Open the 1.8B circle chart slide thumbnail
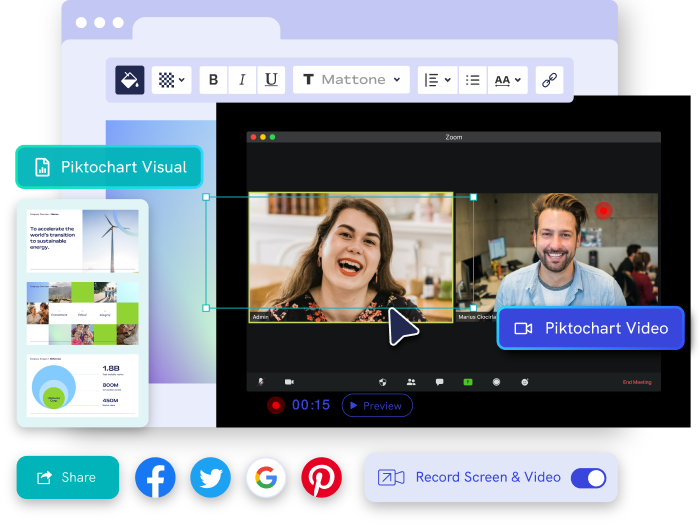Viewport: 700px width, 525px height. pos(83,386)
